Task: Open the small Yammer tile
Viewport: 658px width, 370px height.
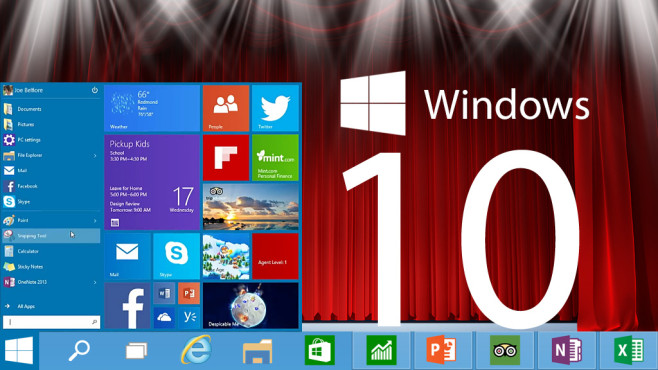Action: pyautogui.click(x=189, y=318)
